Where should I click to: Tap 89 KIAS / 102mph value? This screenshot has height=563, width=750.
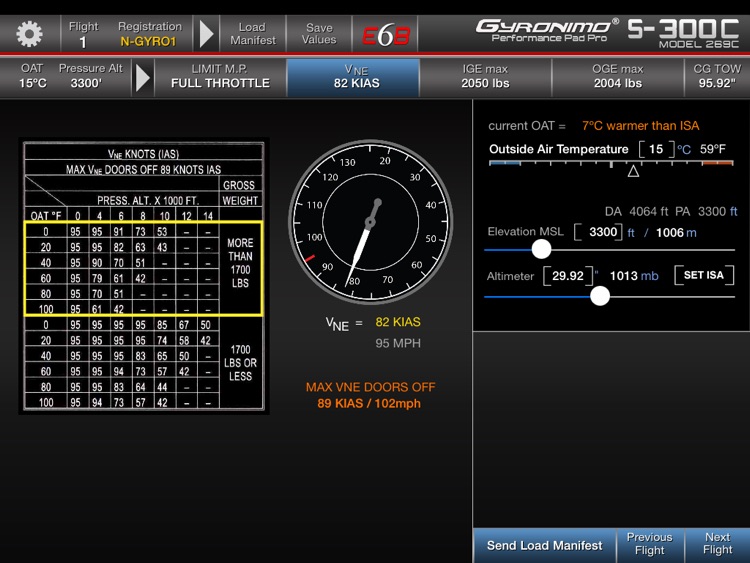click(x=369, y=403)
